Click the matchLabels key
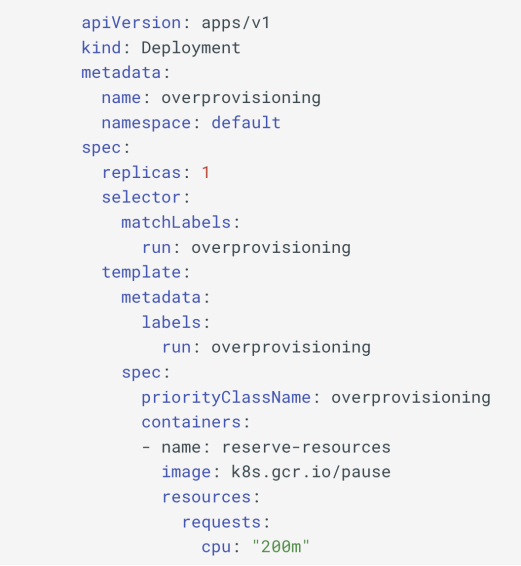521x566 pixels. click(176, 223)
